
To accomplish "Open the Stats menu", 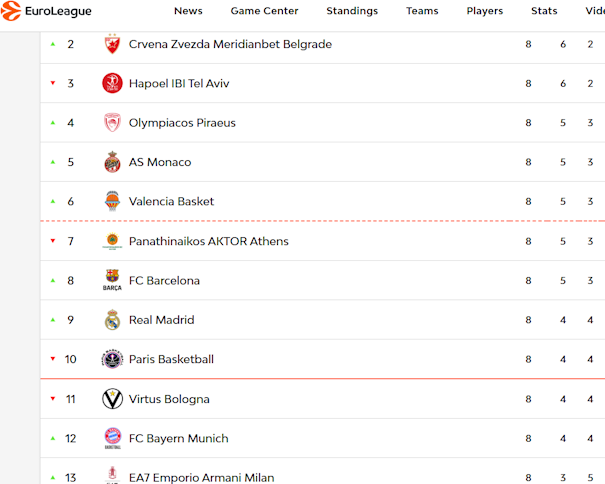I will pyautogui.click(x=544, y=11).
